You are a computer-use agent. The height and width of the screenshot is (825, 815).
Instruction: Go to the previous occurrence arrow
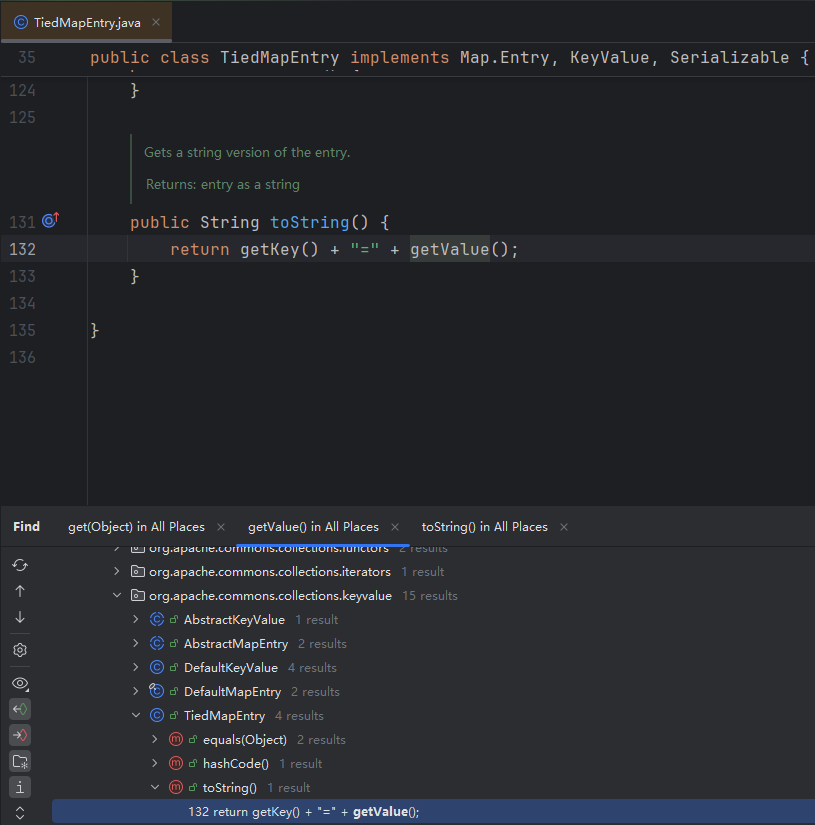[20, 591]
